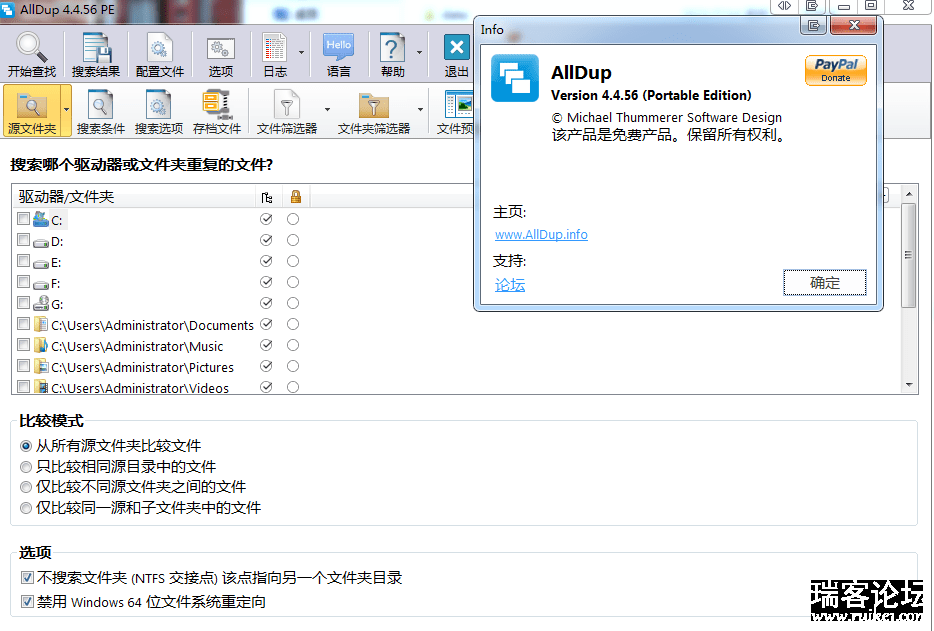Screen dimensions: 934x631
Task: Click the G: drive icon
Action: (x=41, y=303)
